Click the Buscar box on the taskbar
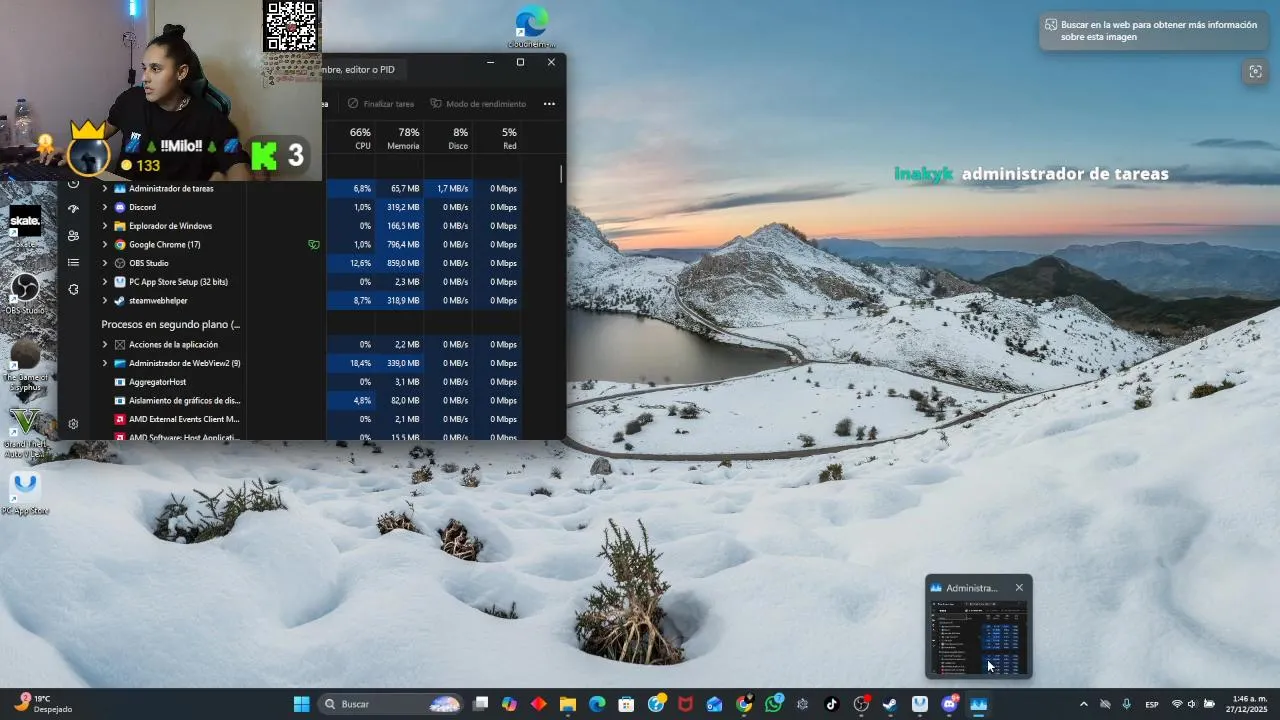 click(x=391, y=704)
